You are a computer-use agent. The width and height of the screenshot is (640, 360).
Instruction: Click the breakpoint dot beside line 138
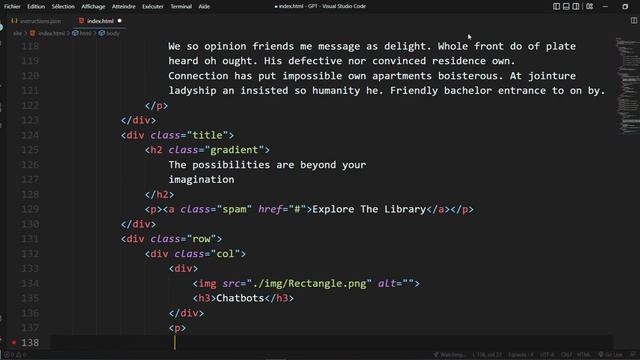pyautogui.click(x=14, y=342)
